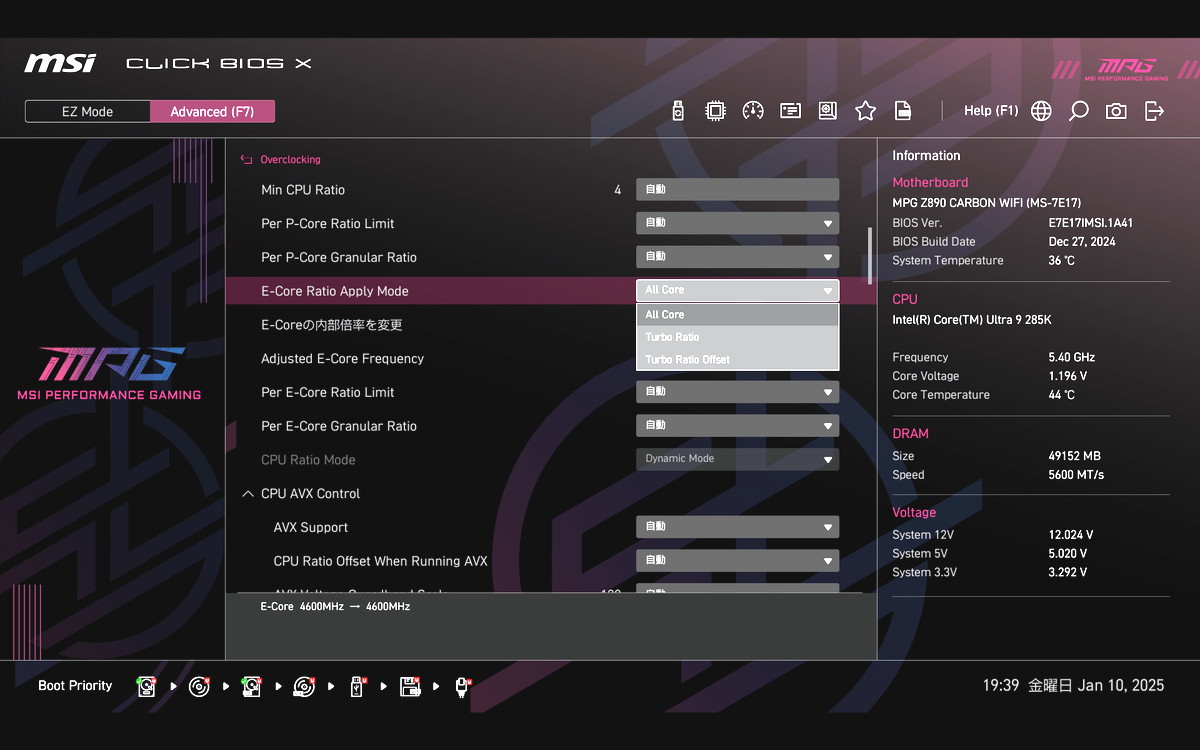Screen dimensions: 1200x750
Task: Choose Turbo Ratio option
Action: [x=738, y=337]
